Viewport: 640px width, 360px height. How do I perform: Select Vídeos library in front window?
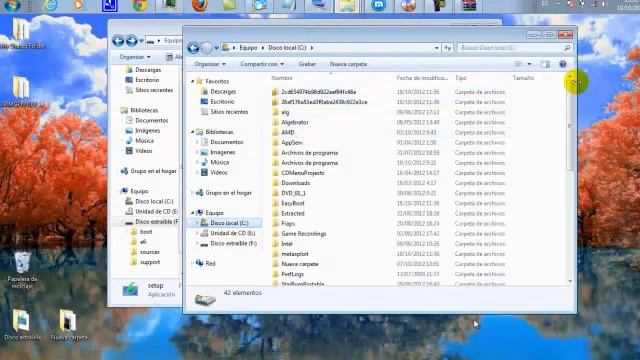219,173
